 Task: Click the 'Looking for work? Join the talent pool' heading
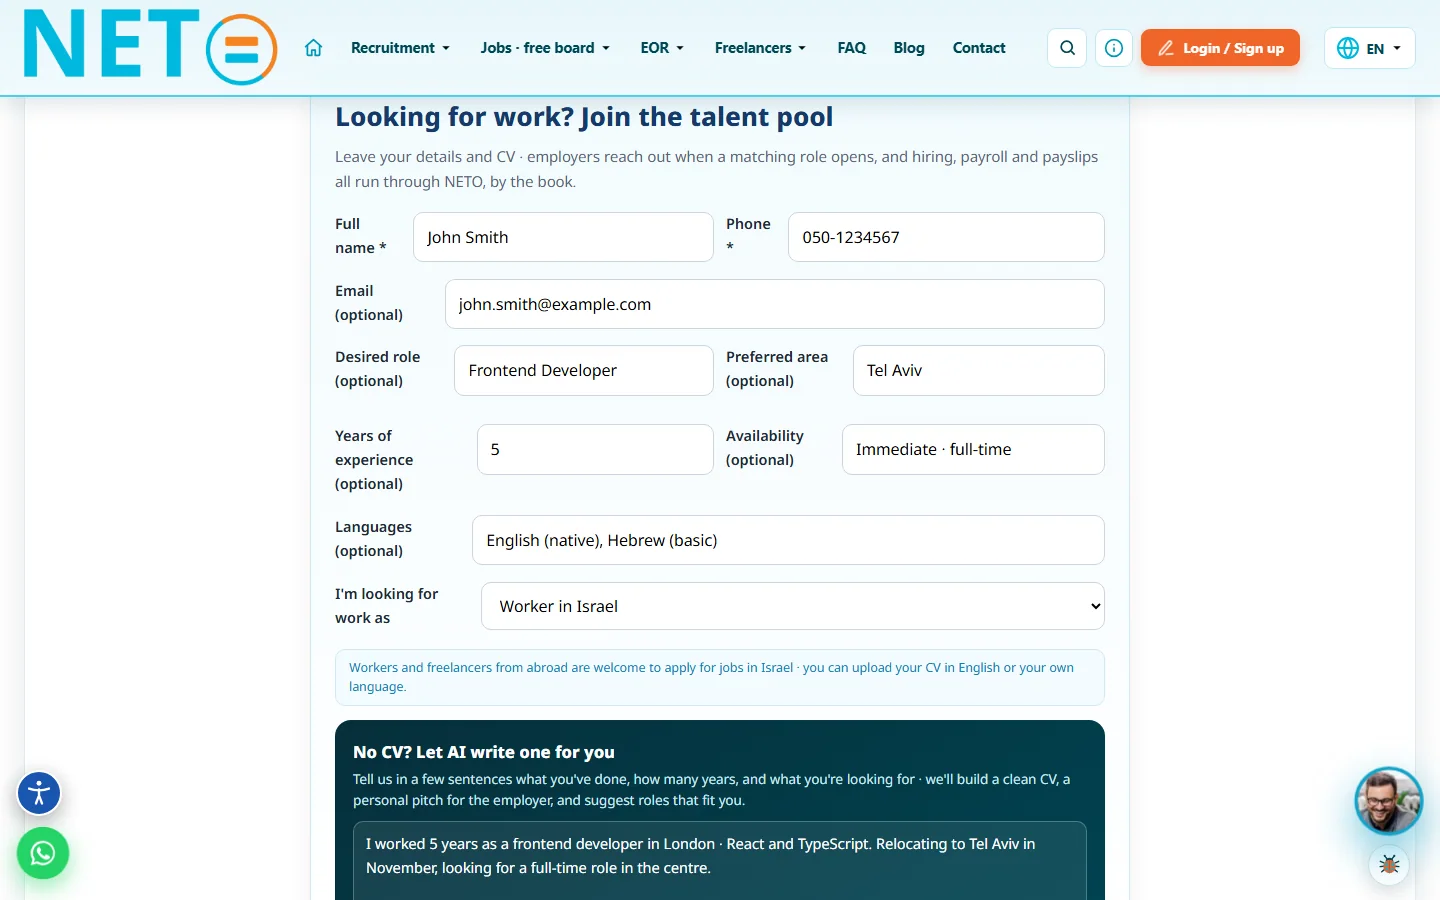click(584, 117)
